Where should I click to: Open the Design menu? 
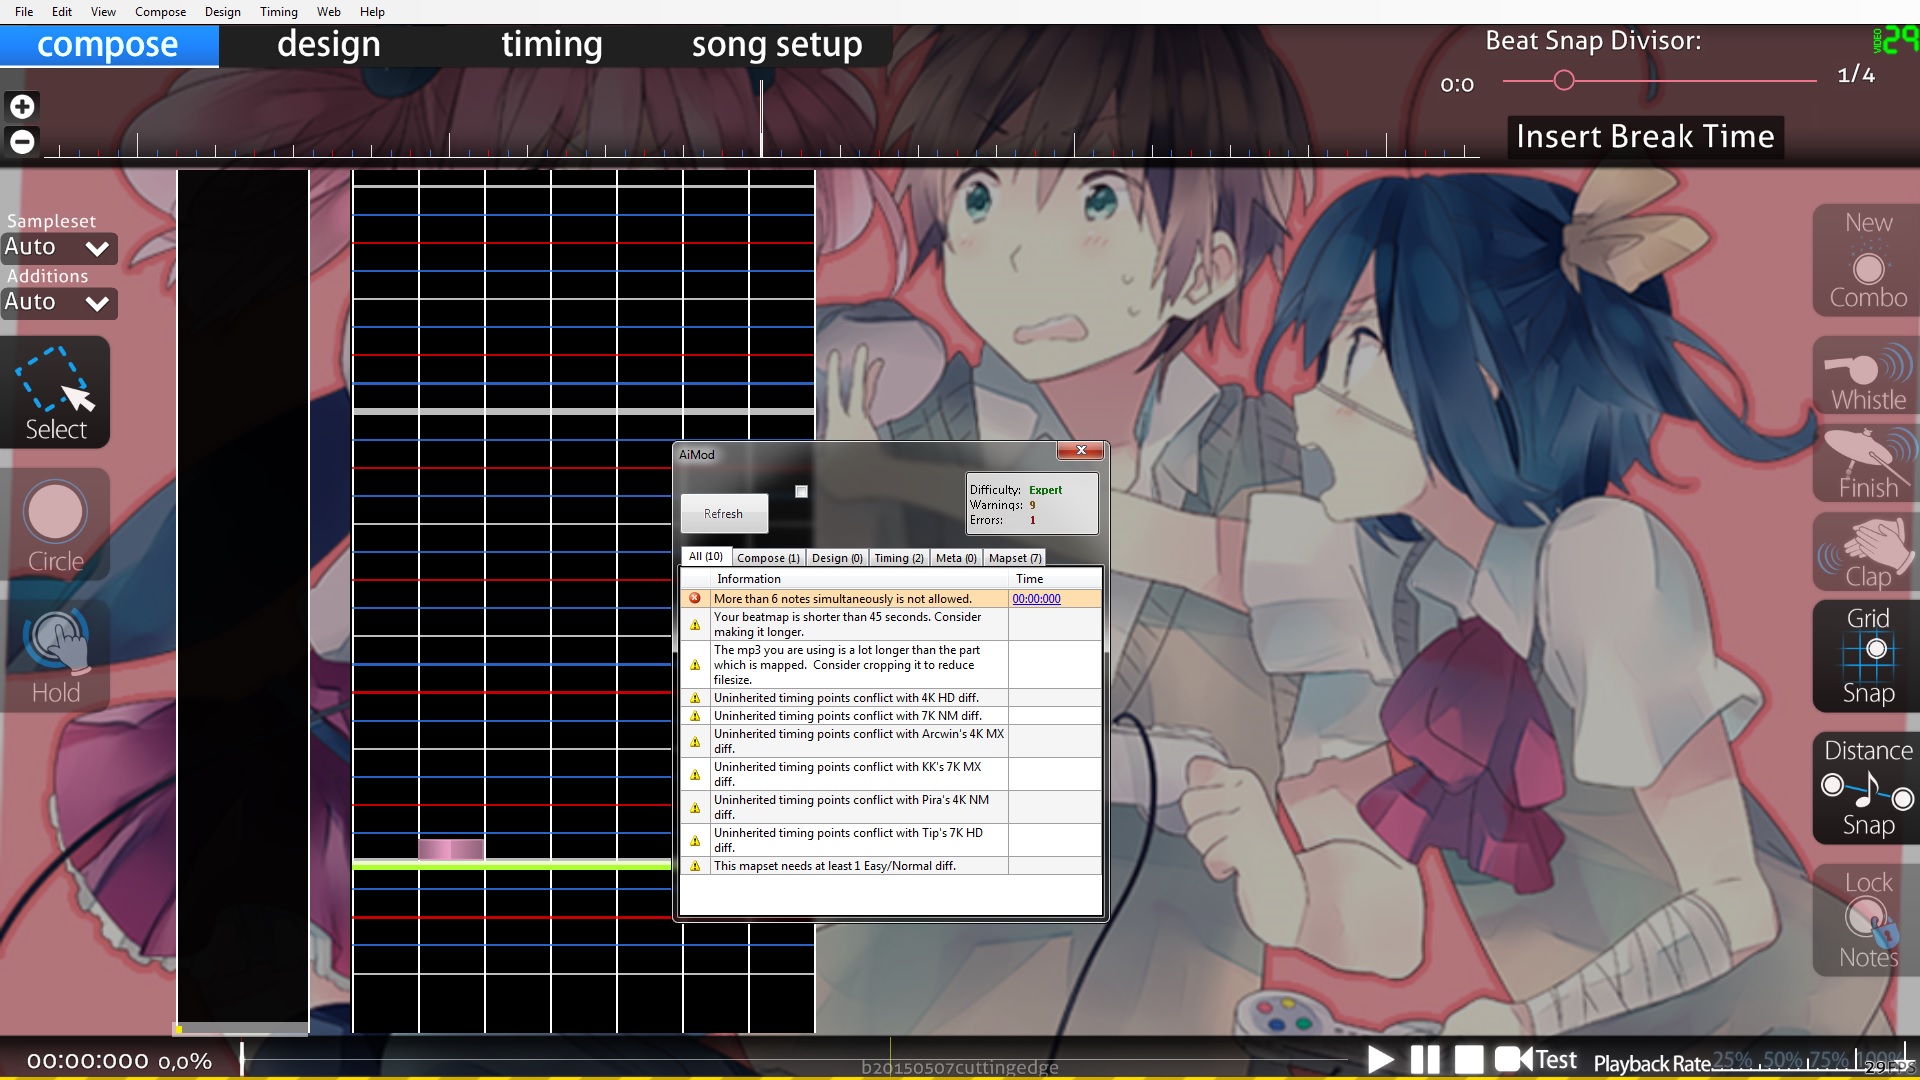(x=222, y=12)
